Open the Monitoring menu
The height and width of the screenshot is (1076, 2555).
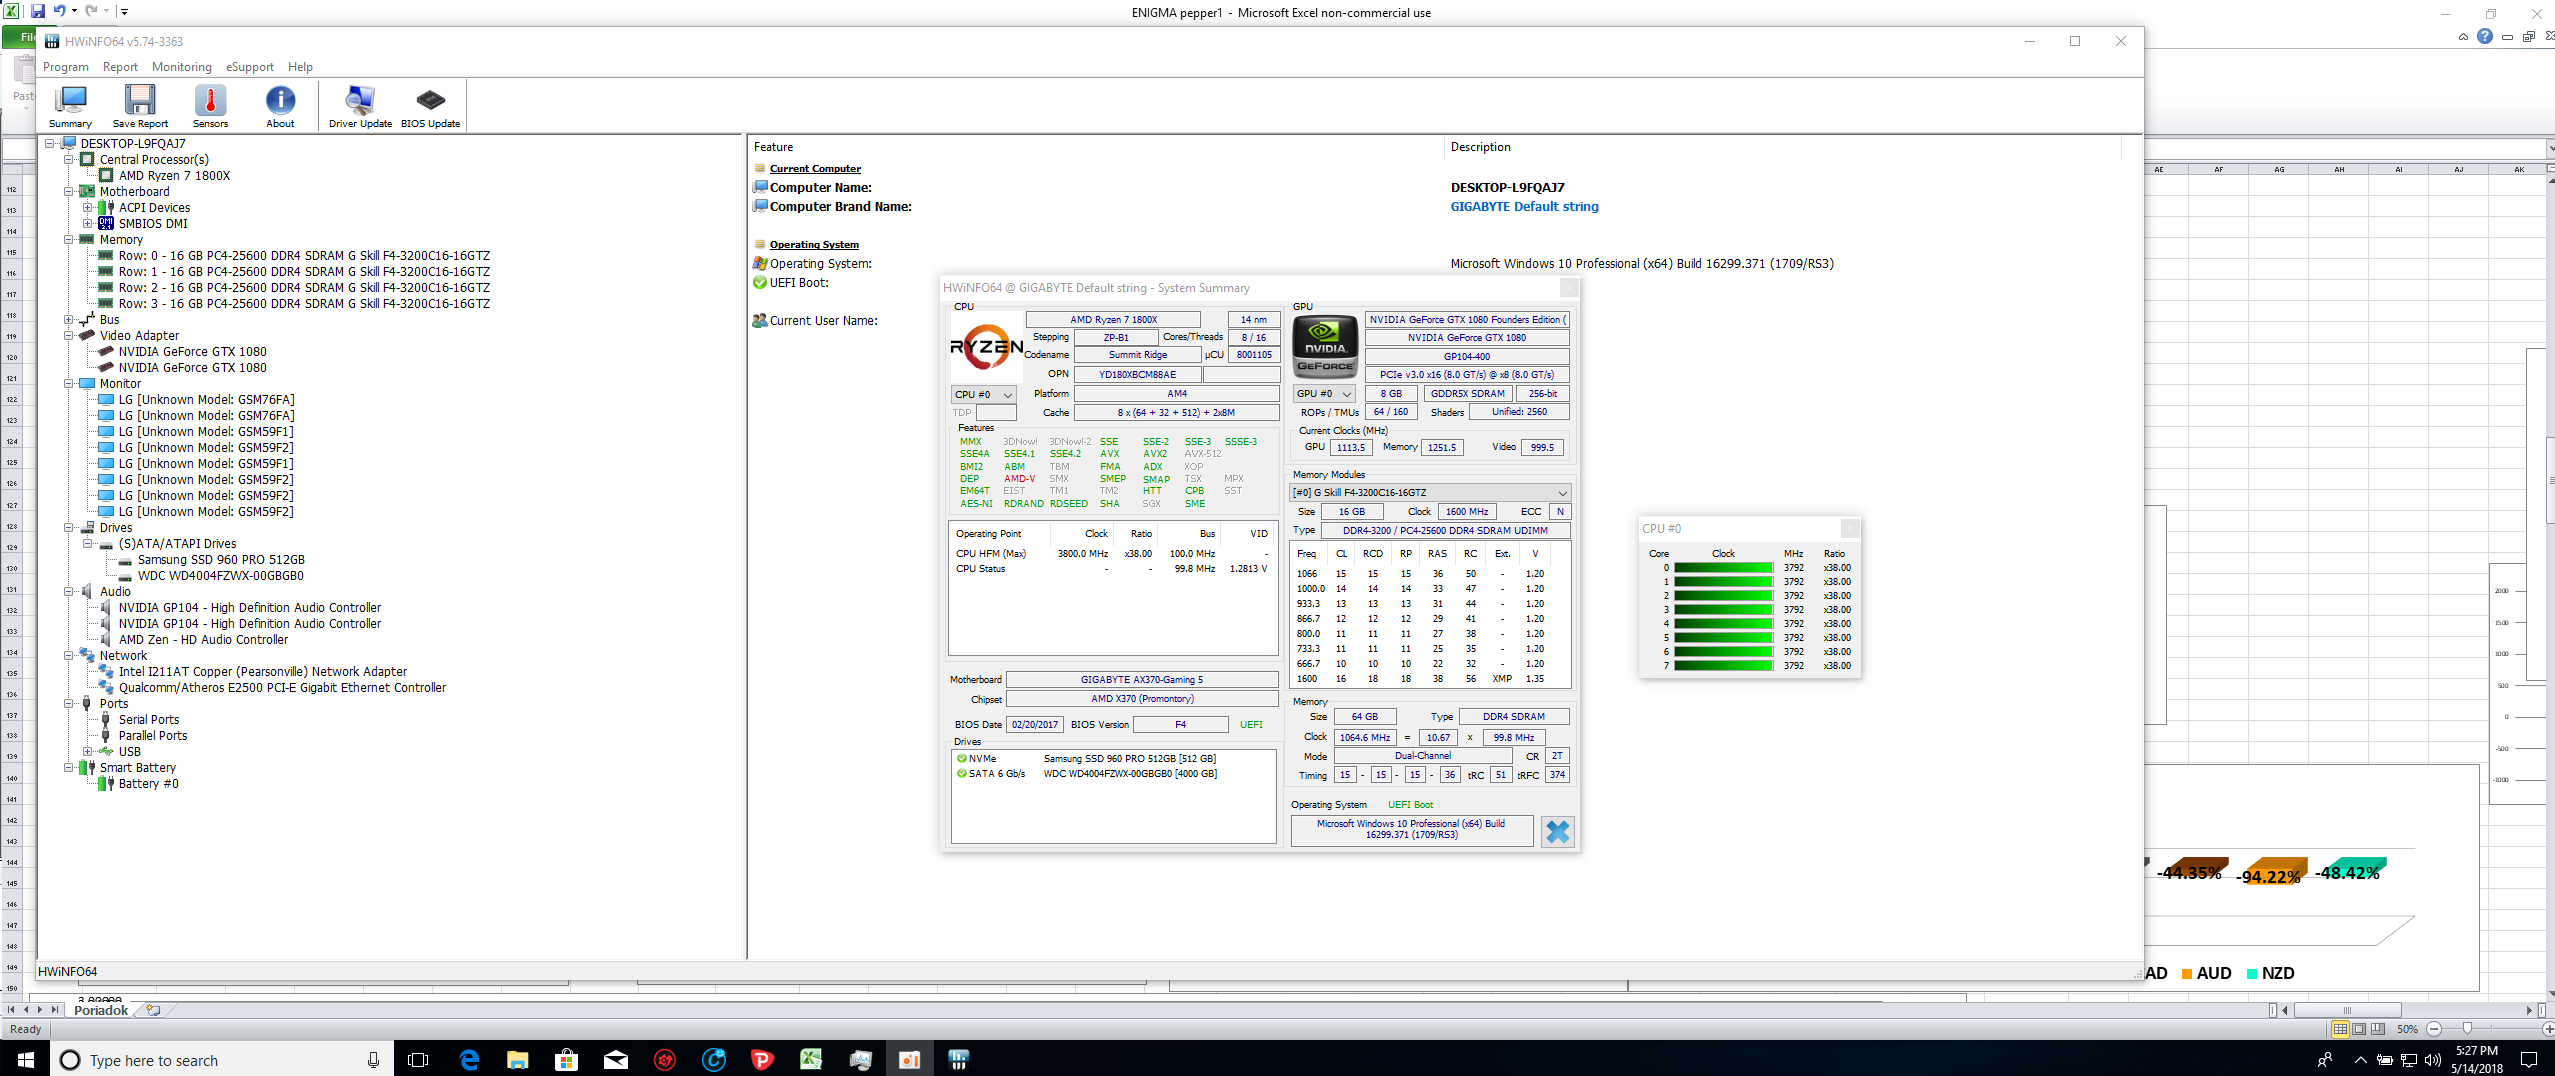182,67
